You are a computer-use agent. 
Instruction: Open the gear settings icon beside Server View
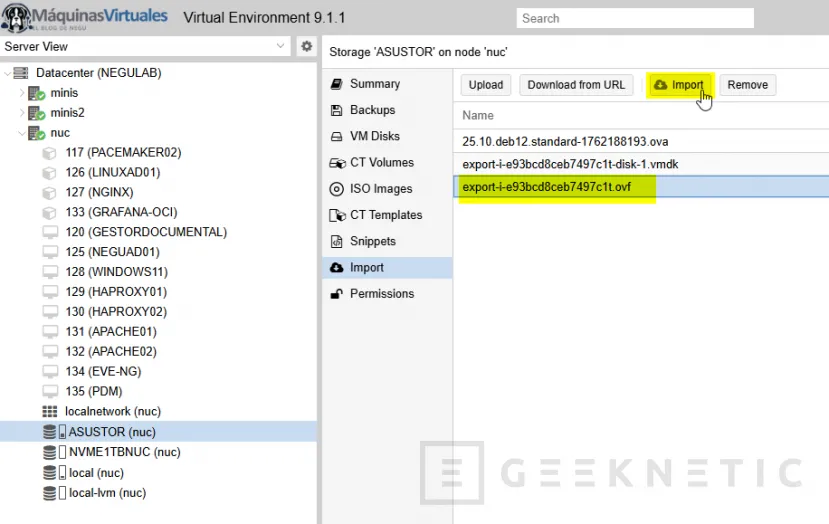pyautogui.click(x=306, y=46)
